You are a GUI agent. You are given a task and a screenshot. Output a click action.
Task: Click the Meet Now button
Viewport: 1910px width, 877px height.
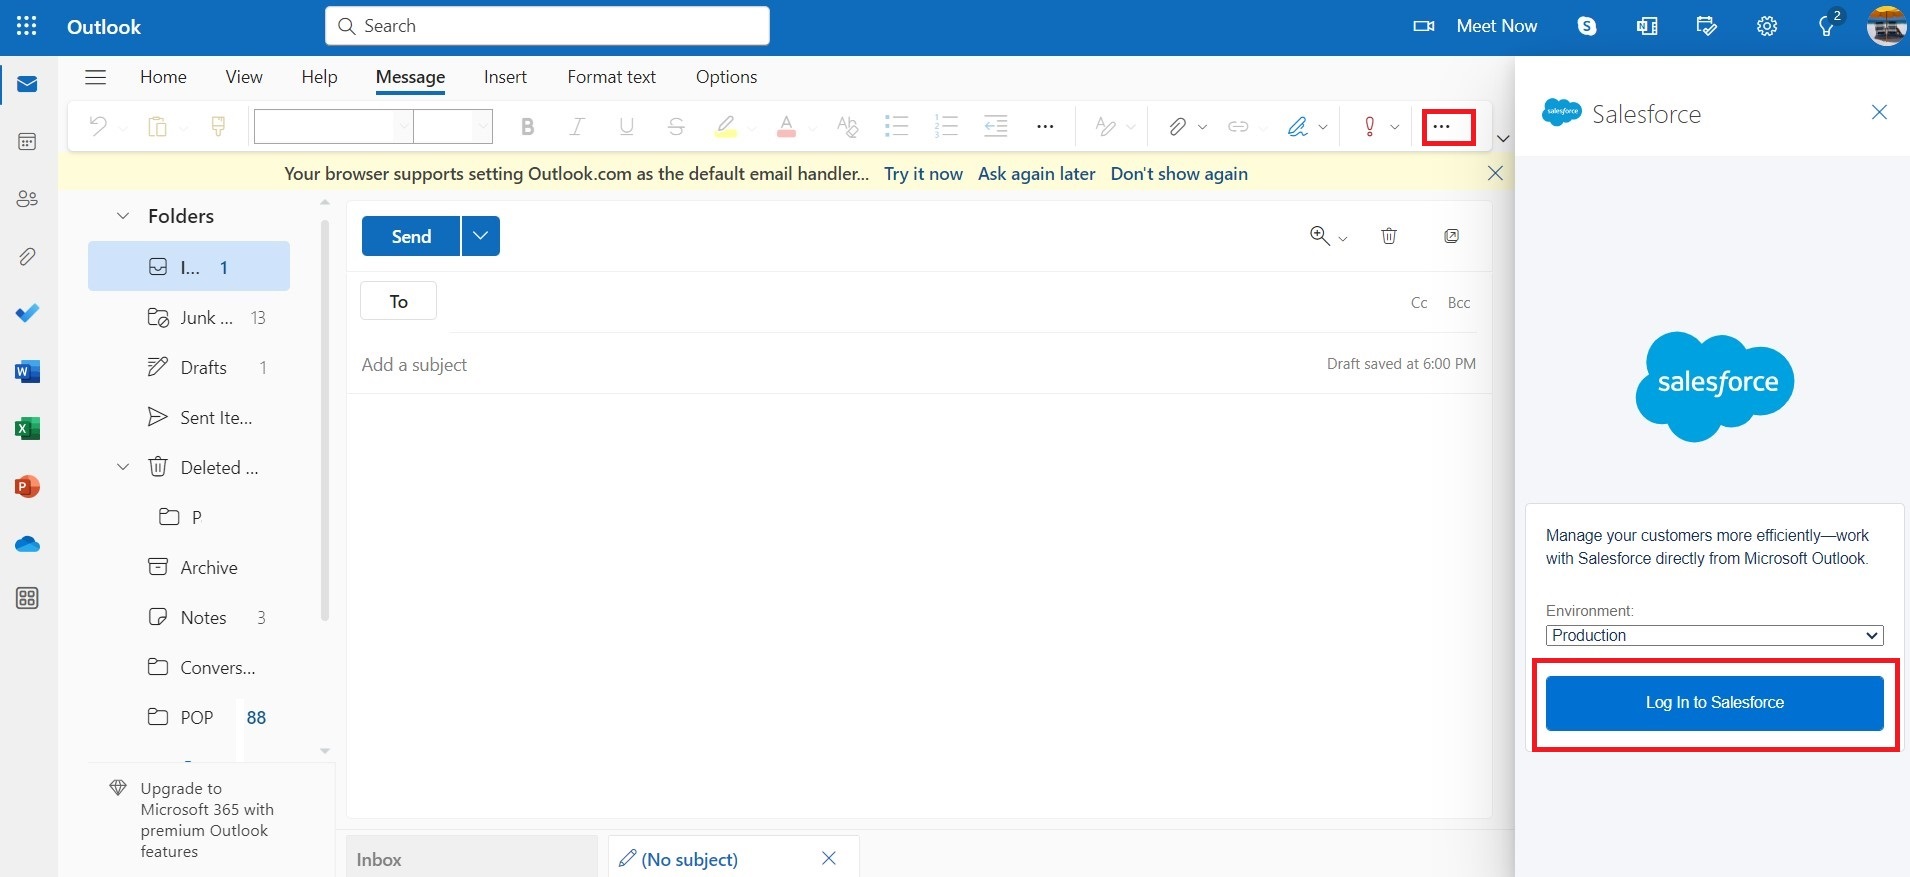pos(1475,26)
